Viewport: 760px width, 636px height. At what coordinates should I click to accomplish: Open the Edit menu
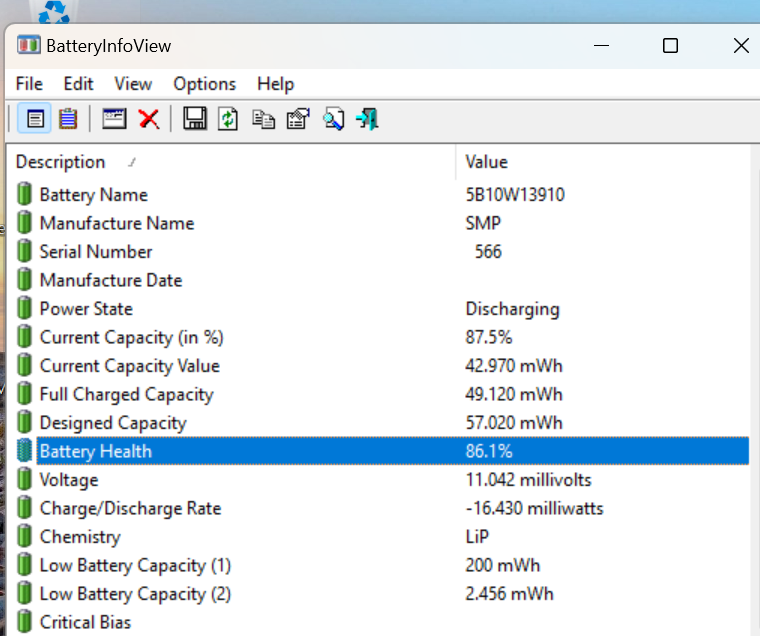[78, 84]
